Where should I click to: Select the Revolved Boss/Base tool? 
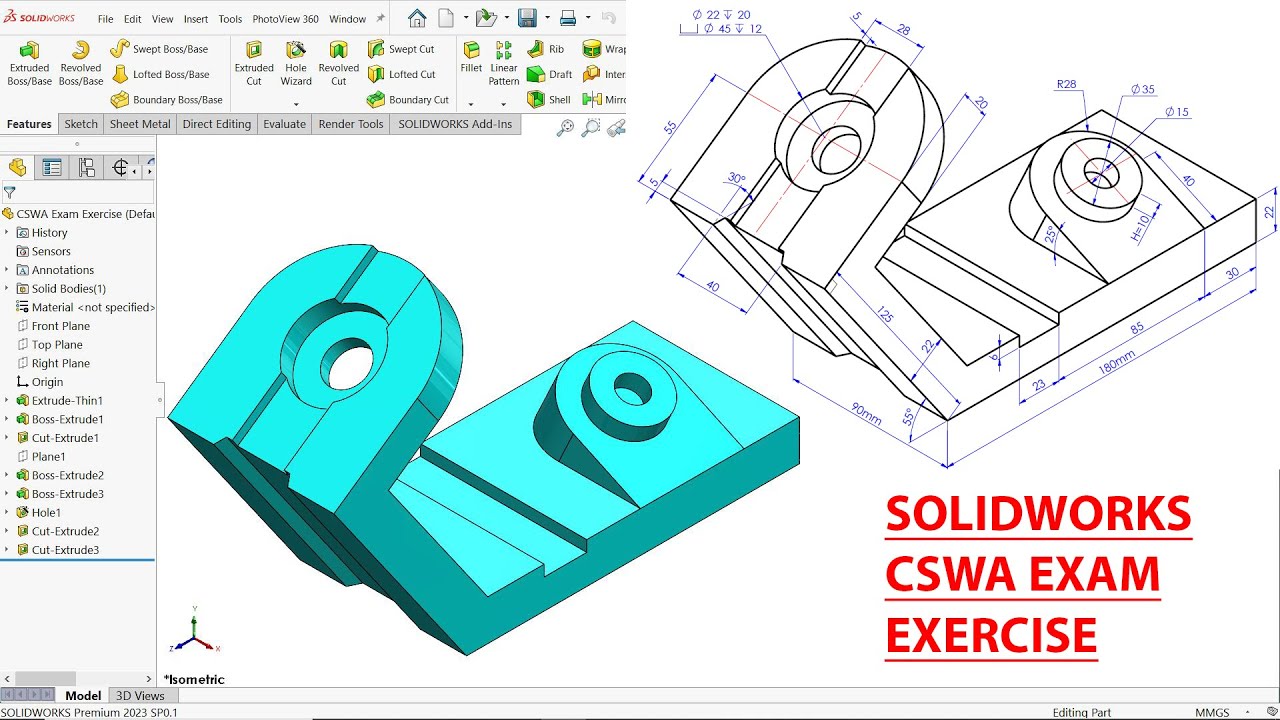[x=81, y=63]
